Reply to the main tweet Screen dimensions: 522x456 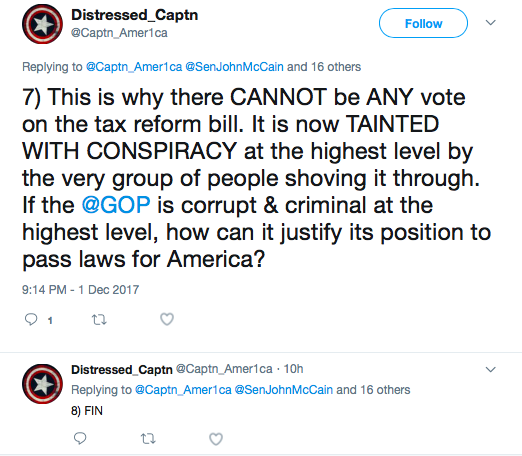(31, 319)
